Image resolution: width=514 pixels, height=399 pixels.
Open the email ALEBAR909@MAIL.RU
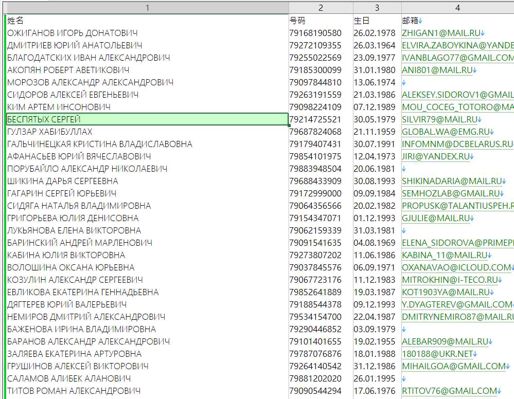point(445,341)
